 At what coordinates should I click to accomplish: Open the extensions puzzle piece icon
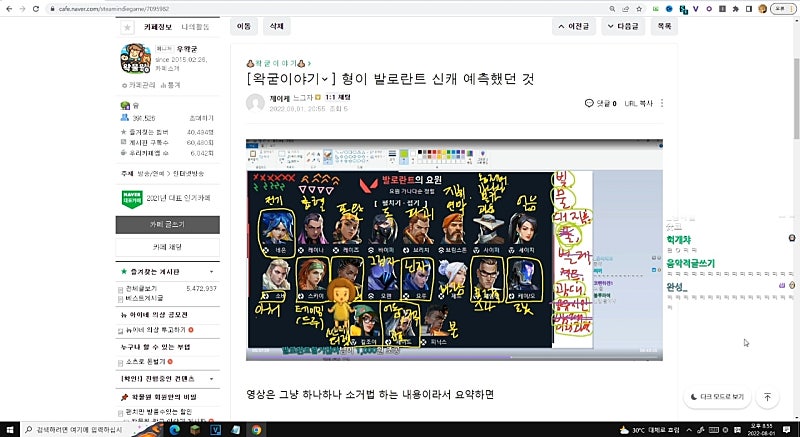click(x=735, y=9)
